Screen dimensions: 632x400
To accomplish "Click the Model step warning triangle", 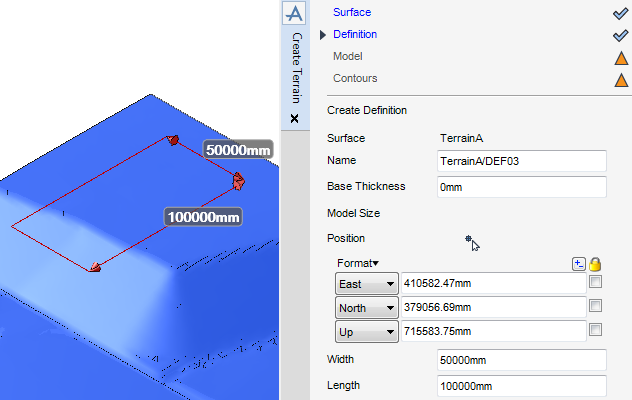I will (621, 57).
